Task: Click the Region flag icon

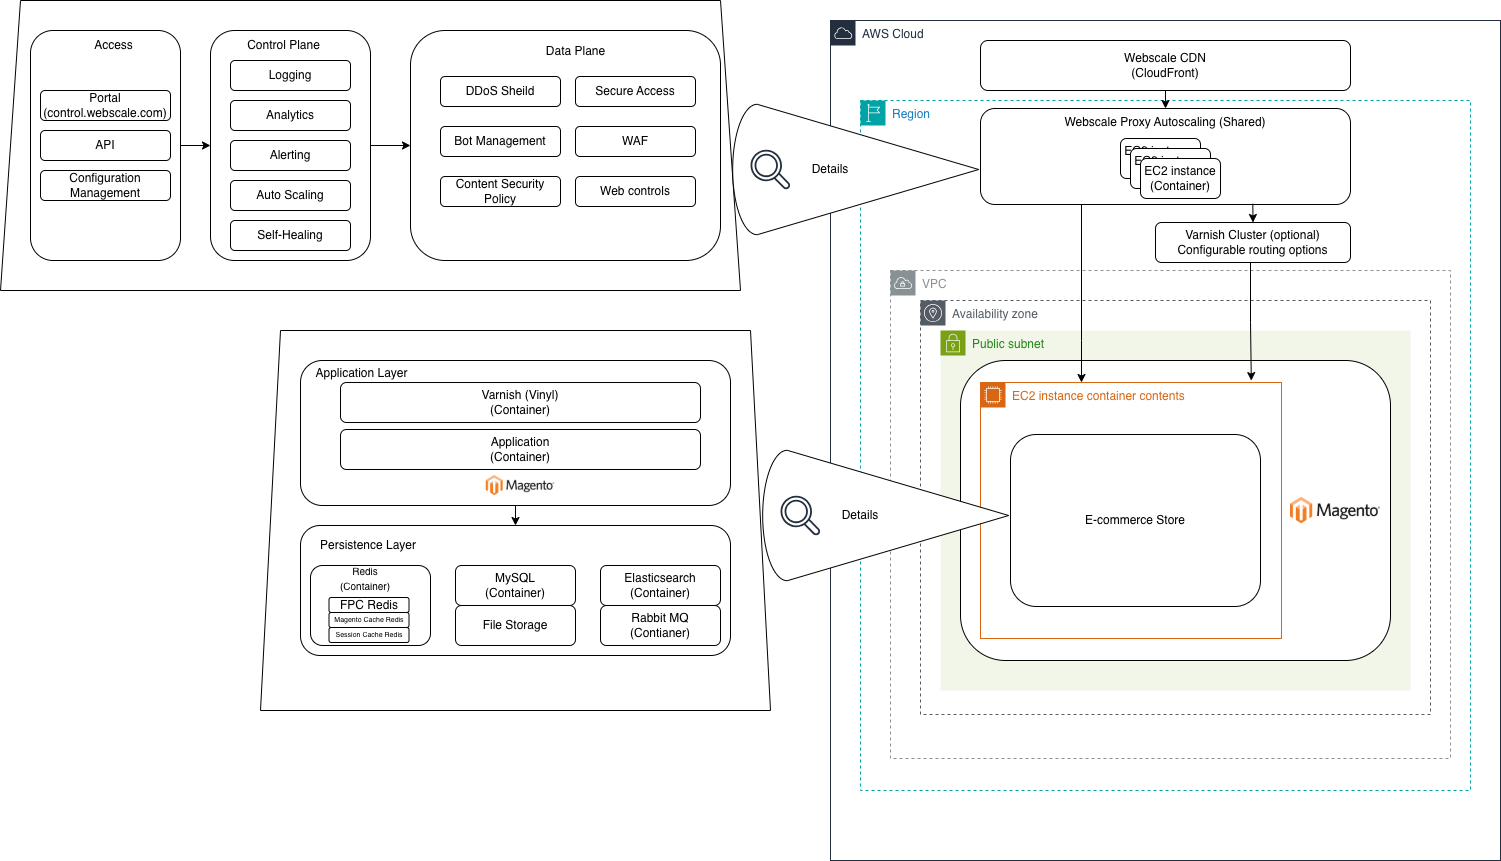Action: tap(873, 113)
